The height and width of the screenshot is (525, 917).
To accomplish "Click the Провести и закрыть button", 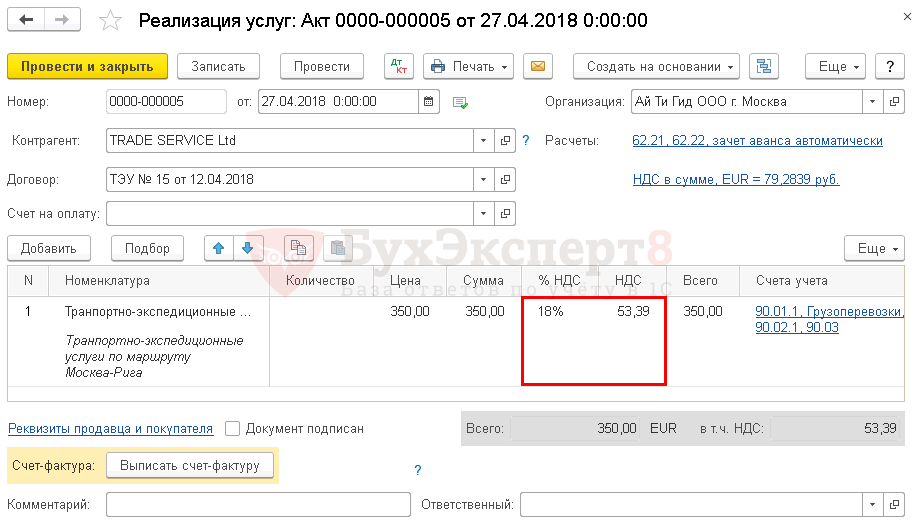I will [x=87, y=67].
